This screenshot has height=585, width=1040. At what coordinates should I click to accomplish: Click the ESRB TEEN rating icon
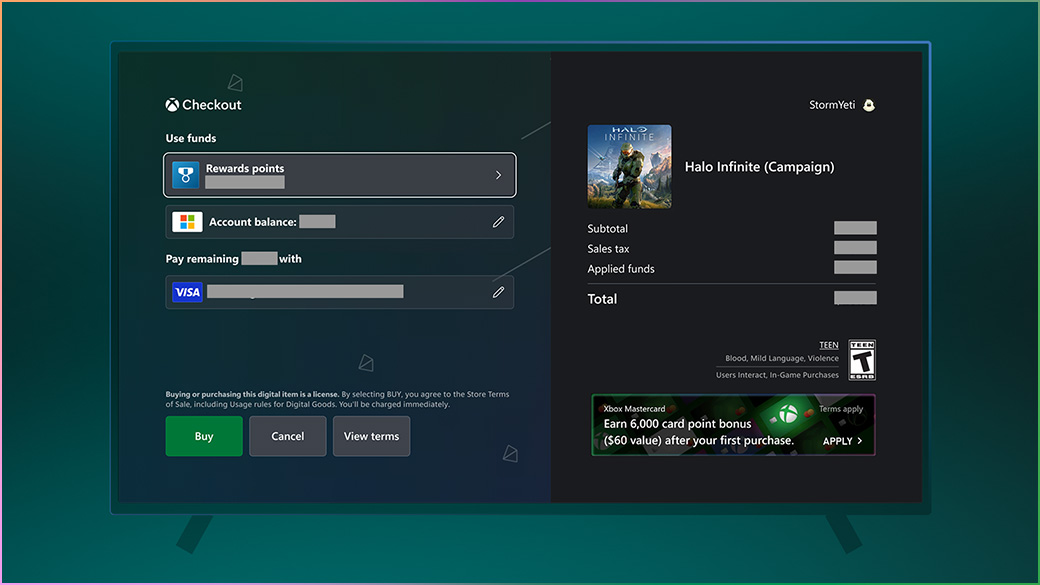point(861,360)
